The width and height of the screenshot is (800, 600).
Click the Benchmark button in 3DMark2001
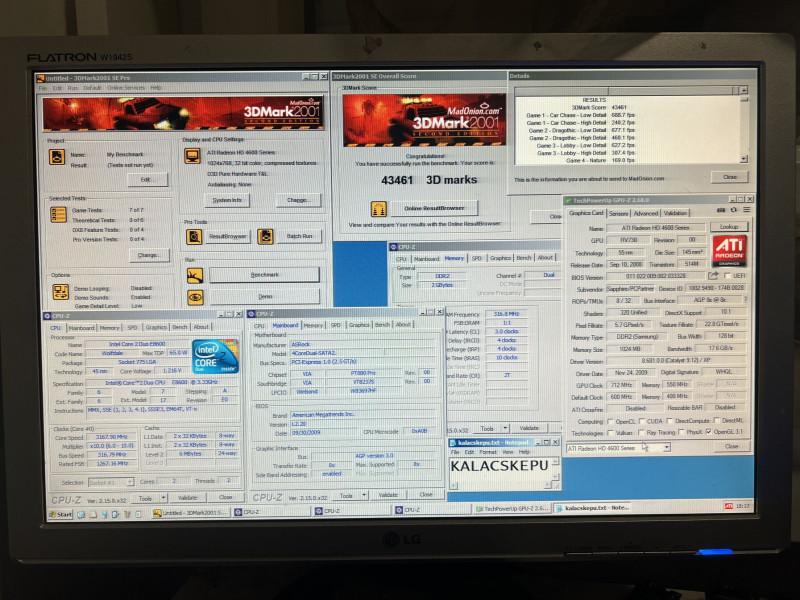(264, 275)
